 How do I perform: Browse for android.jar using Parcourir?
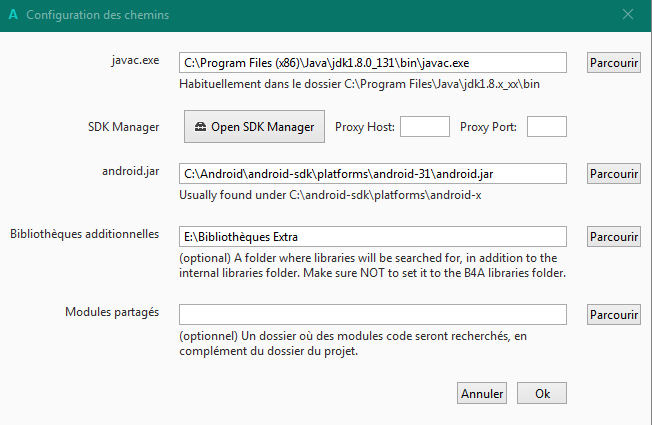coord(613,173)
